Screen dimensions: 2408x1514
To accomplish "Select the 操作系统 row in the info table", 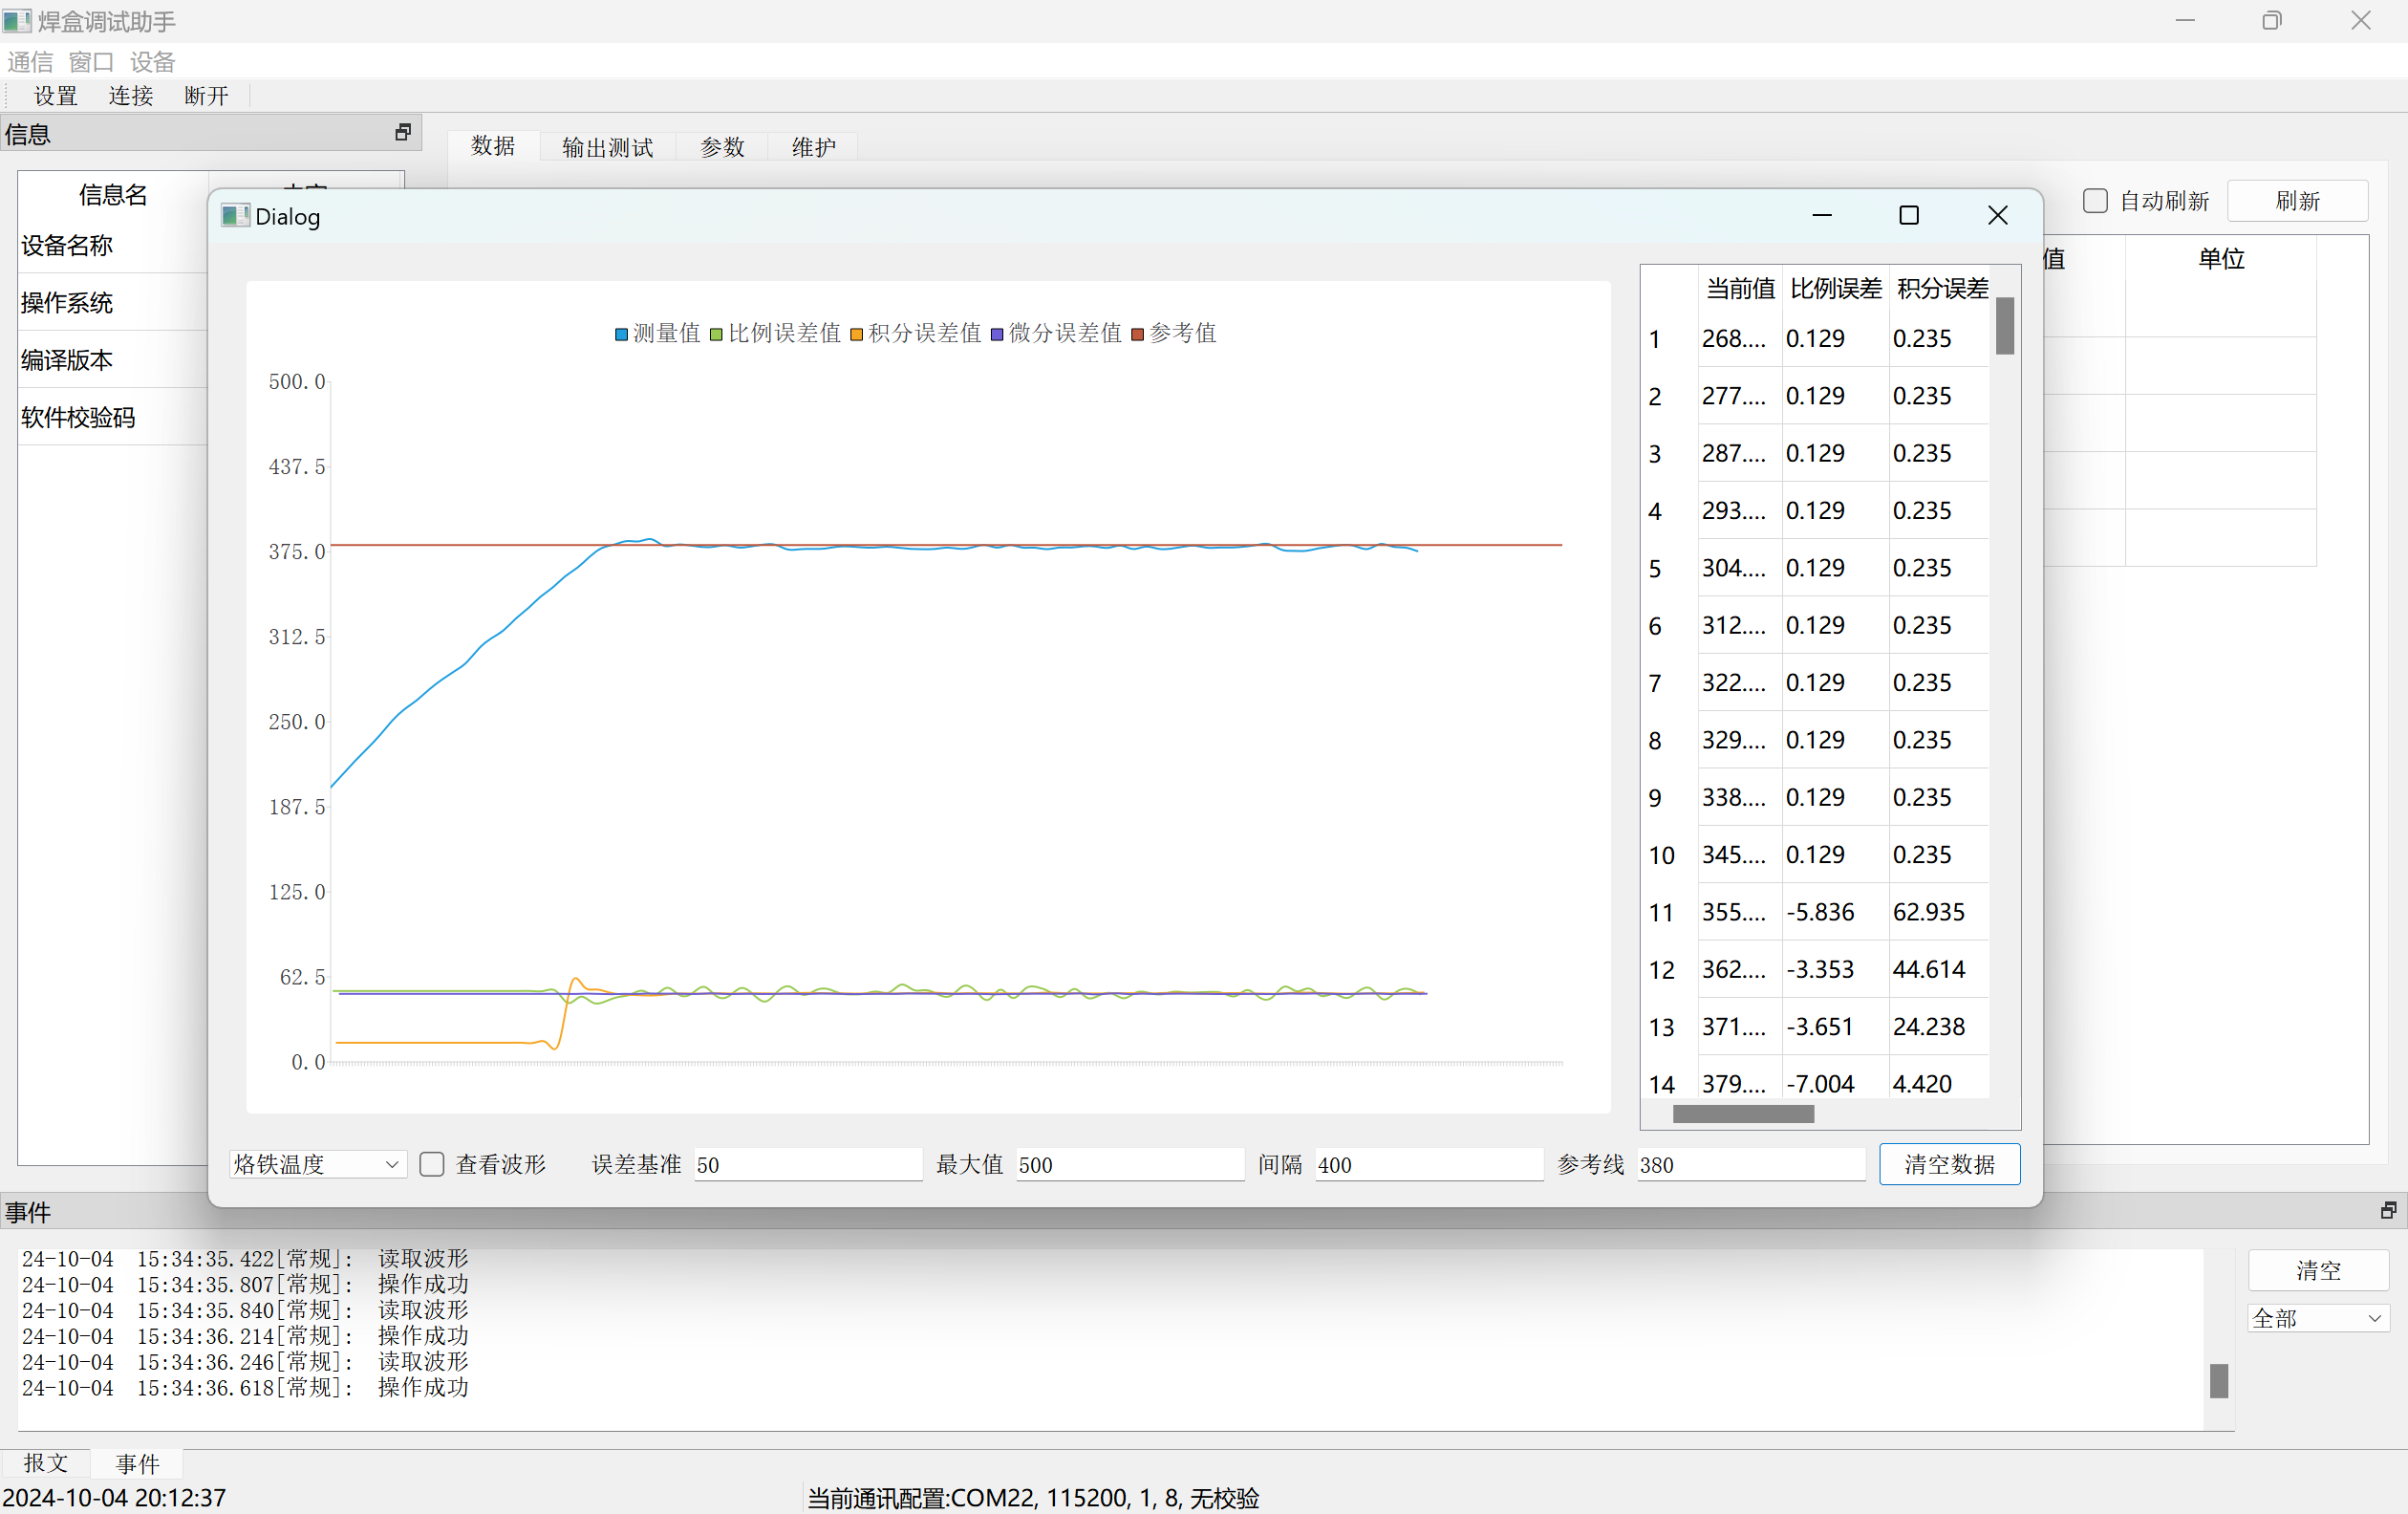I will pos(113,302).
